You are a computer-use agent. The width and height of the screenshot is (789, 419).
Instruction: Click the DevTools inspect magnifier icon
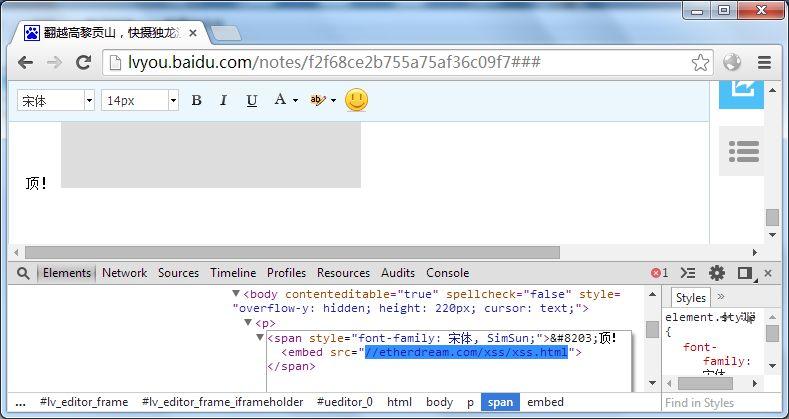(23, 273)
